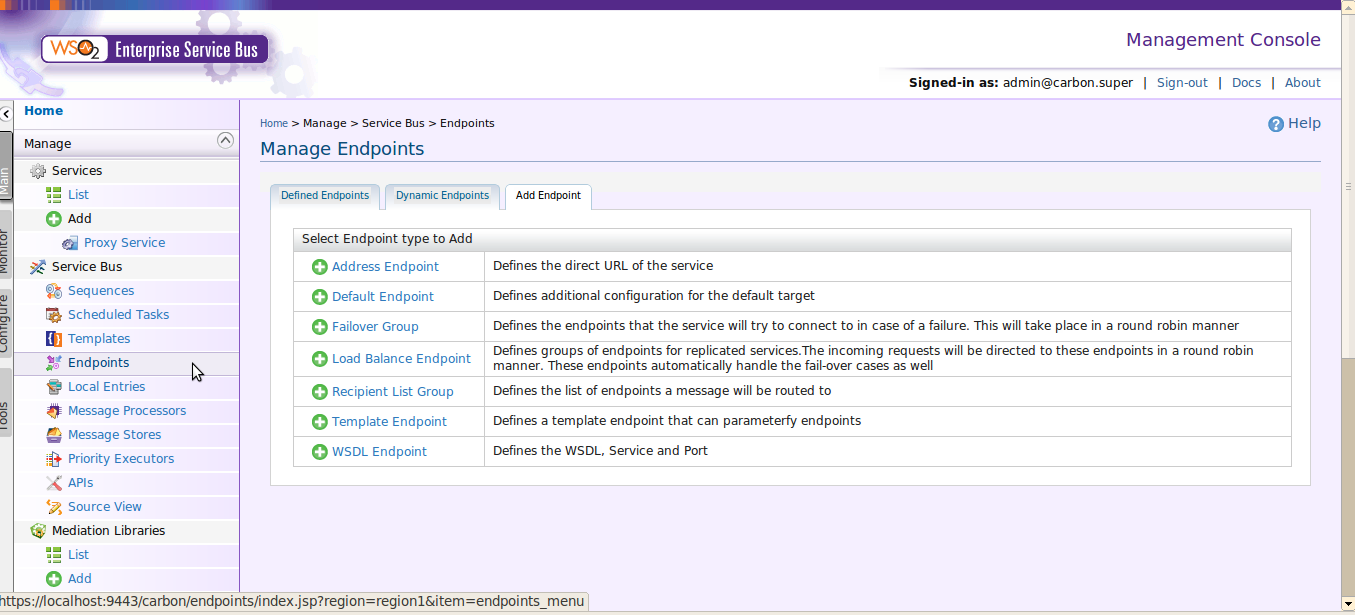Select the Endpoints icon
Image resolution: width=1355 pixels, height=615 pixels.
[x=53, y=362]
